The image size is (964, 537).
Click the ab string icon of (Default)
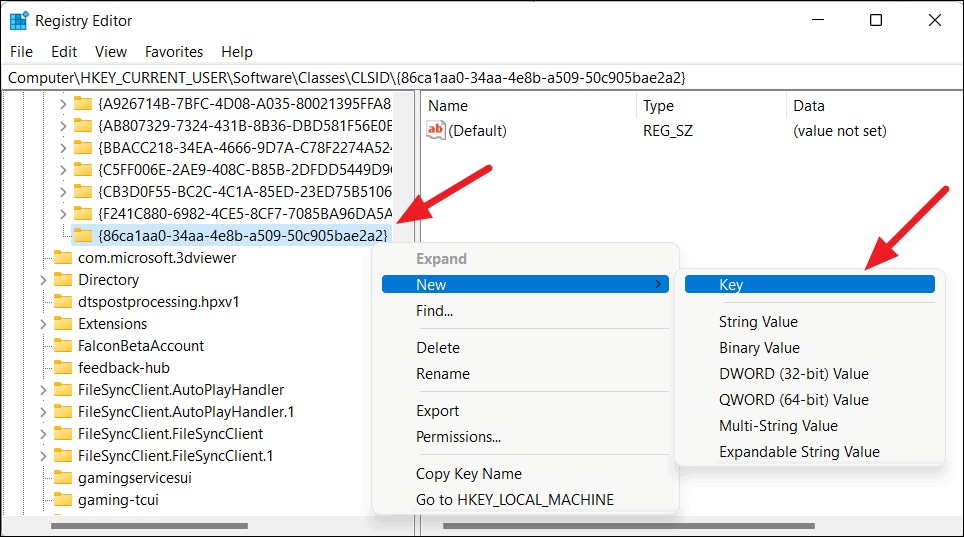tap(436, 130)
